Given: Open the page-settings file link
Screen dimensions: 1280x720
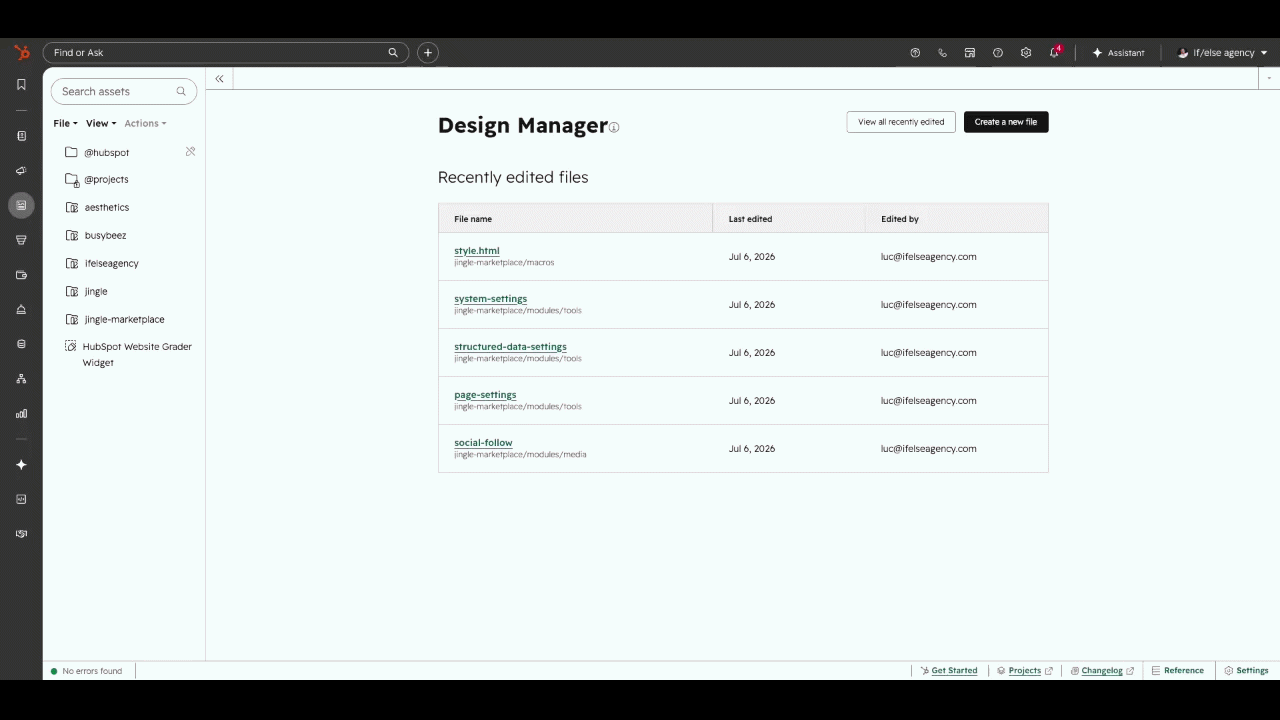Looking at the screenshot, I should [485, 395].
